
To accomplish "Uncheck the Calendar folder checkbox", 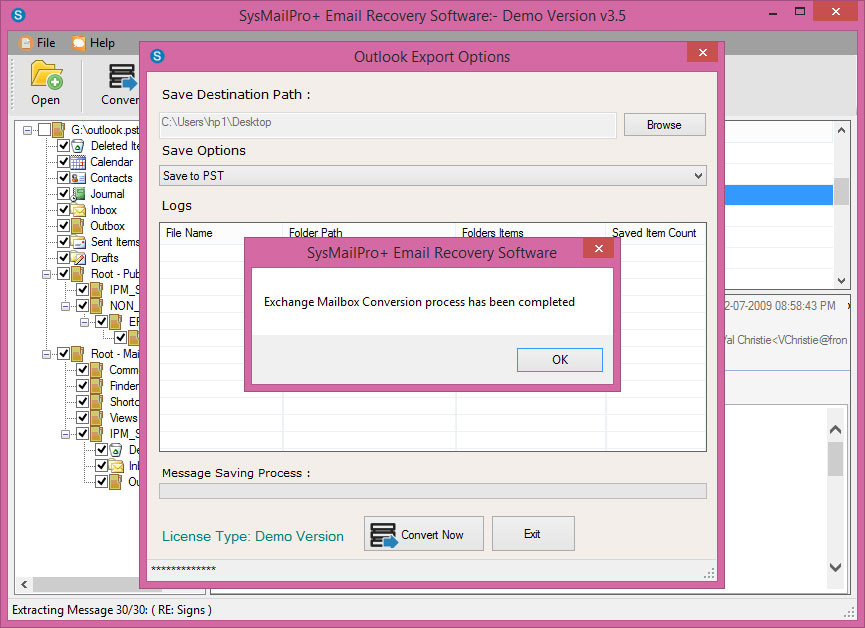I will click(x=63, y=162).
